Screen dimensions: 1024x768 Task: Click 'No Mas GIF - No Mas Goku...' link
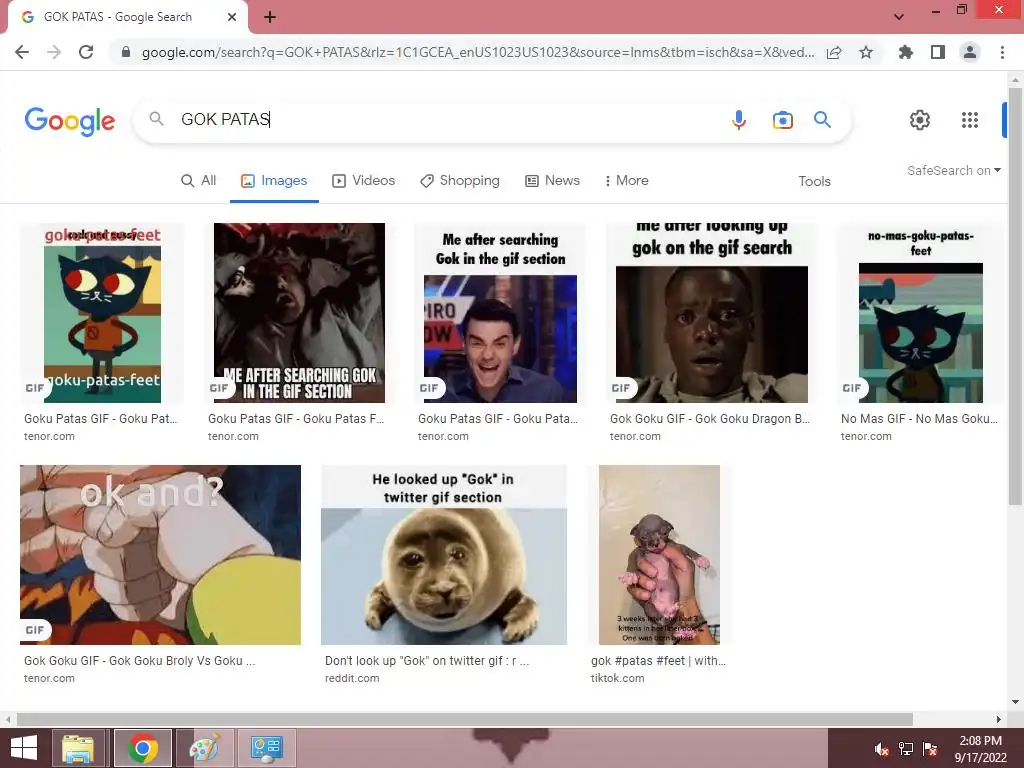(x=919, y=419)
